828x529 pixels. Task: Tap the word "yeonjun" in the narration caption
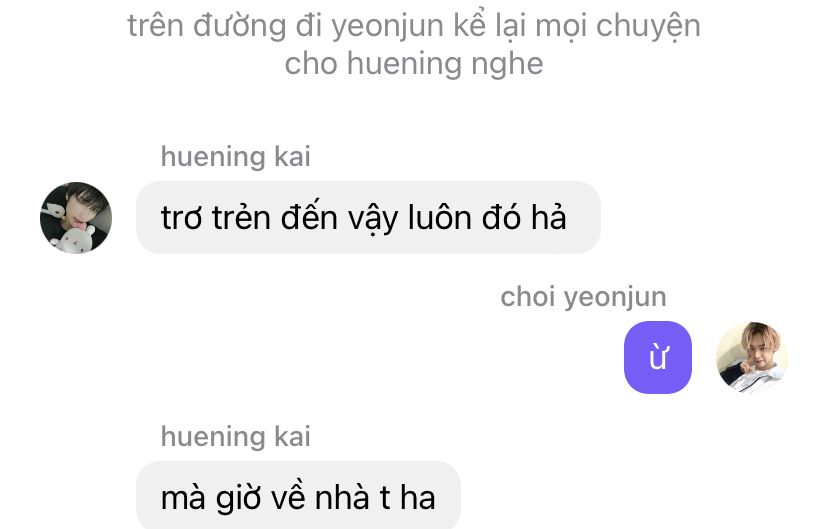[388, 27]
